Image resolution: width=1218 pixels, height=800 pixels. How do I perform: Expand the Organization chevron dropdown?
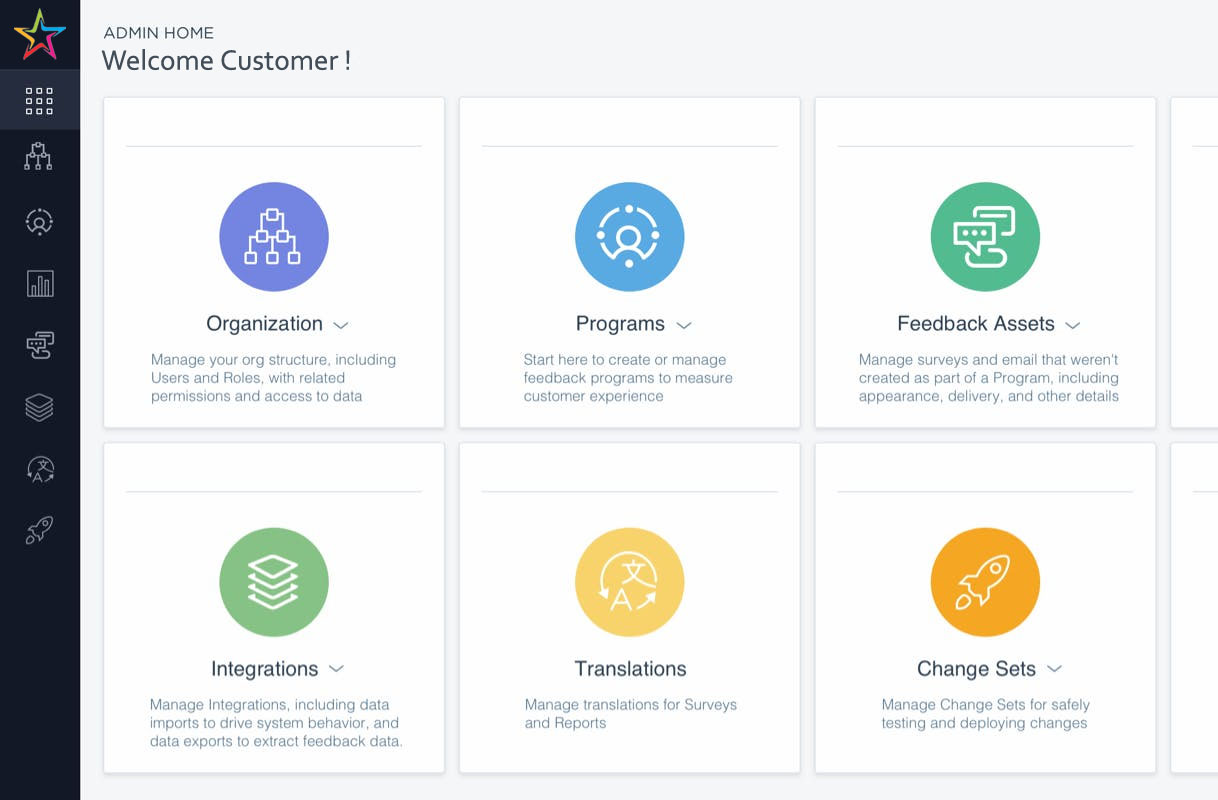coord(341,325)
